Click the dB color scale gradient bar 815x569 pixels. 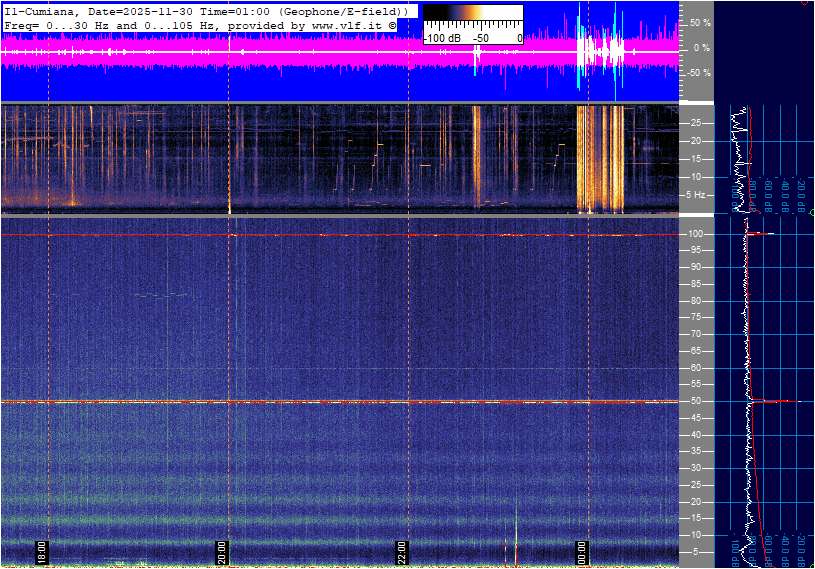tap(472, 20)
